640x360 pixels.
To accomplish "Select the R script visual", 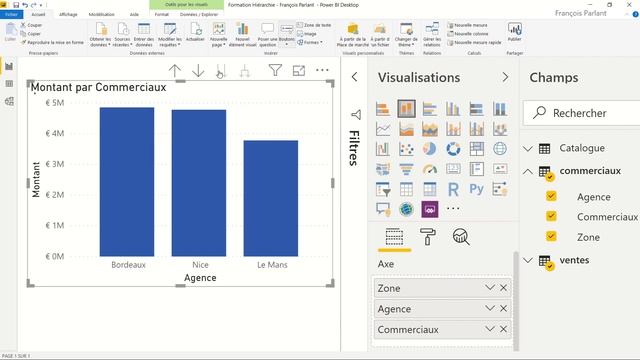I will [x=453, y=189].
